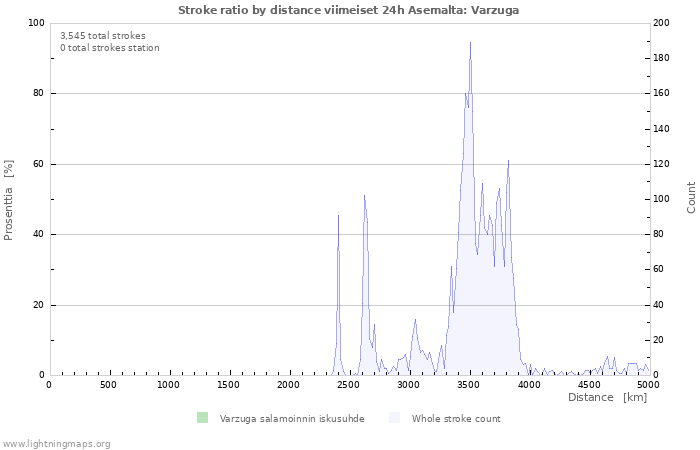Open the www.lightningmaps.org watermark link

pos(56,443)
